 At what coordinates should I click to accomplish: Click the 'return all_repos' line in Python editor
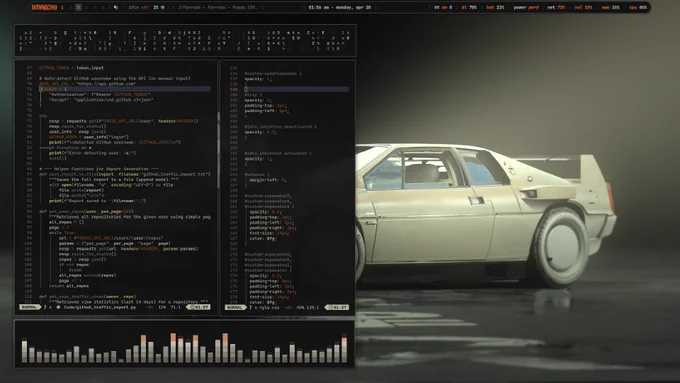click(69, 286)
